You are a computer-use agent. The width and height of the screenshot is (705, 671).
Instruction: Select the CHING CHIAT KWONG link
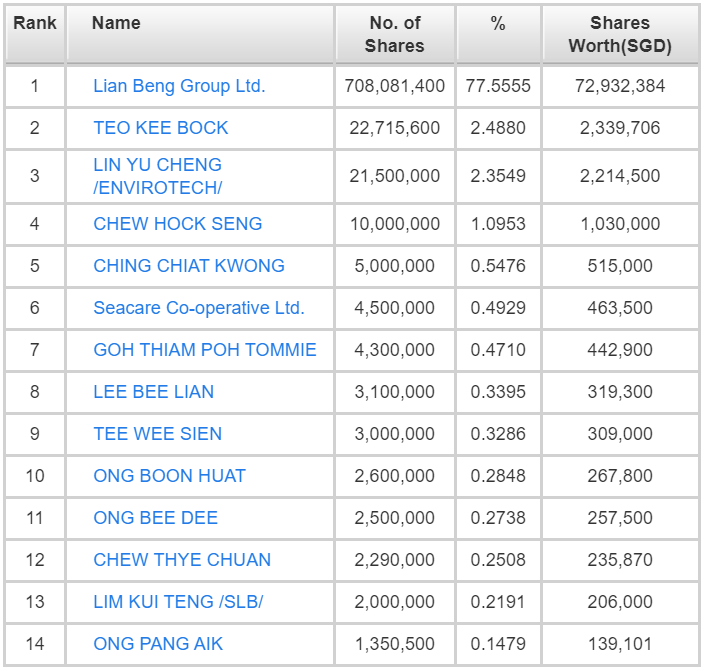pos(189,266)
